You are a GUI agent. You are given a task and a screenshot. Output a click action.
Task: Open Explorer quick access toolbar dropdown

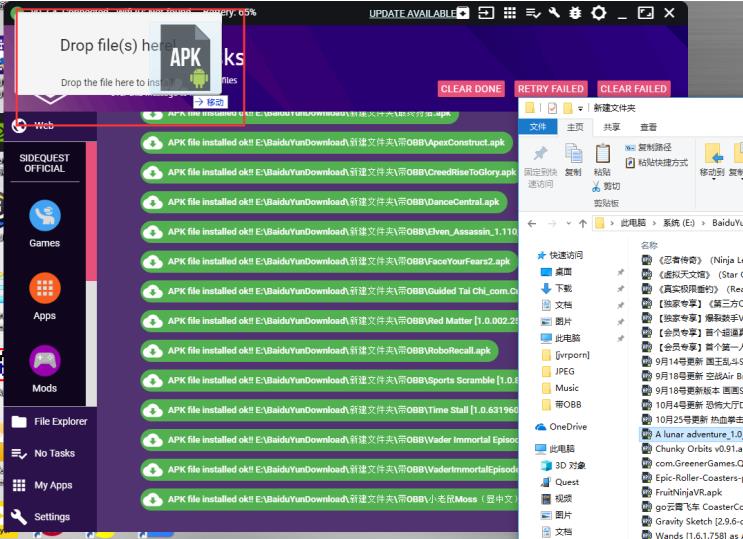point(580,109)
